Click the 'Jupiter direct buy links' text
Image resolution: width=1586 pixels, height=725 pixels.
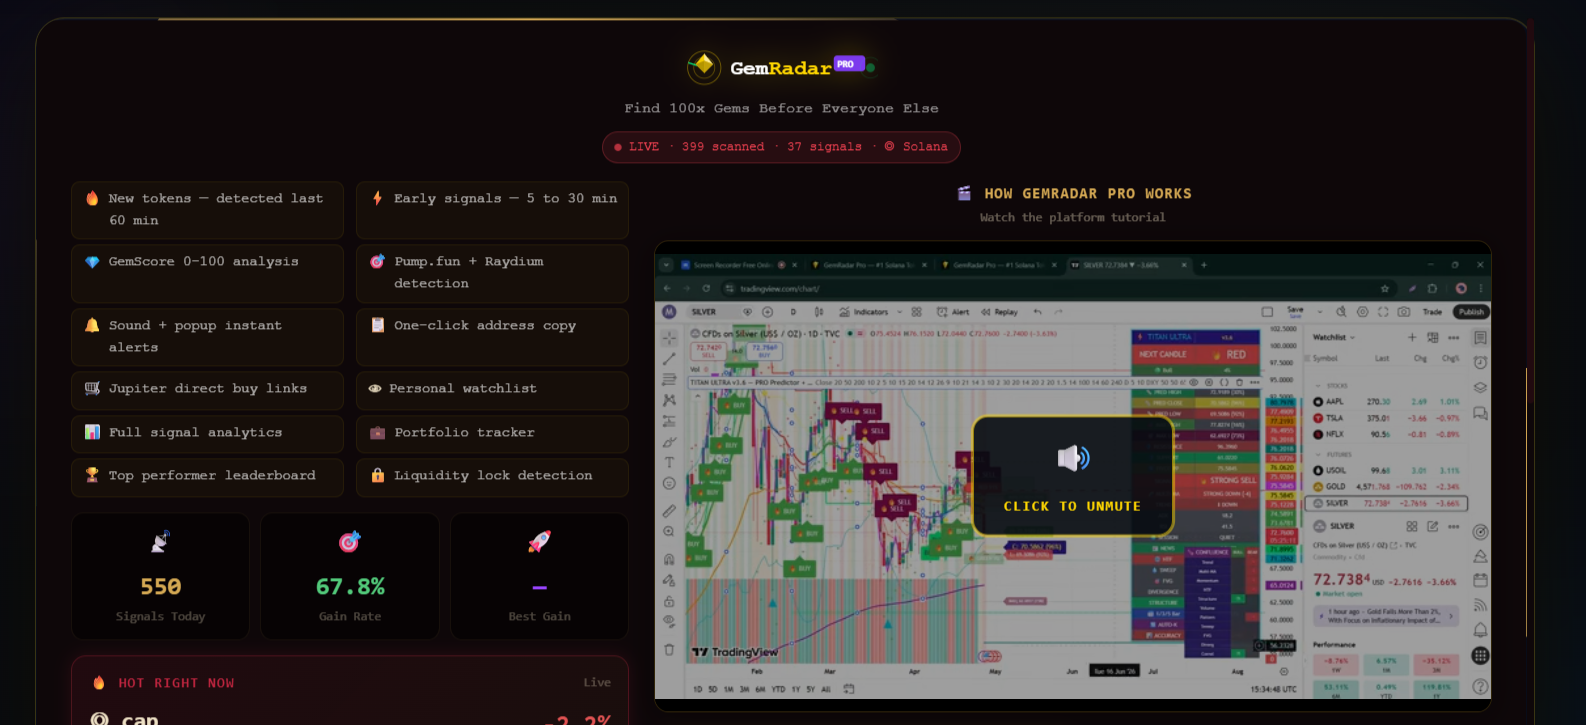tap(208, 389)
